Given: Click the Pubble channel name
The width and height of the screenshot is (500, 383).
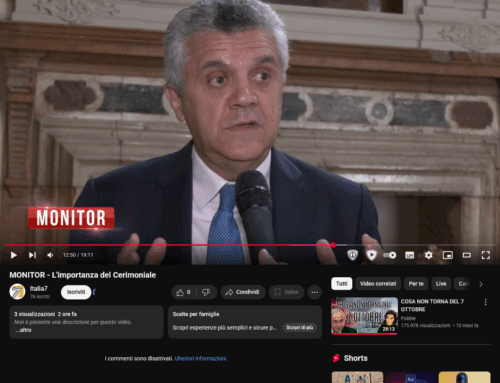Looking at the screenshot, I should point(408,318).
